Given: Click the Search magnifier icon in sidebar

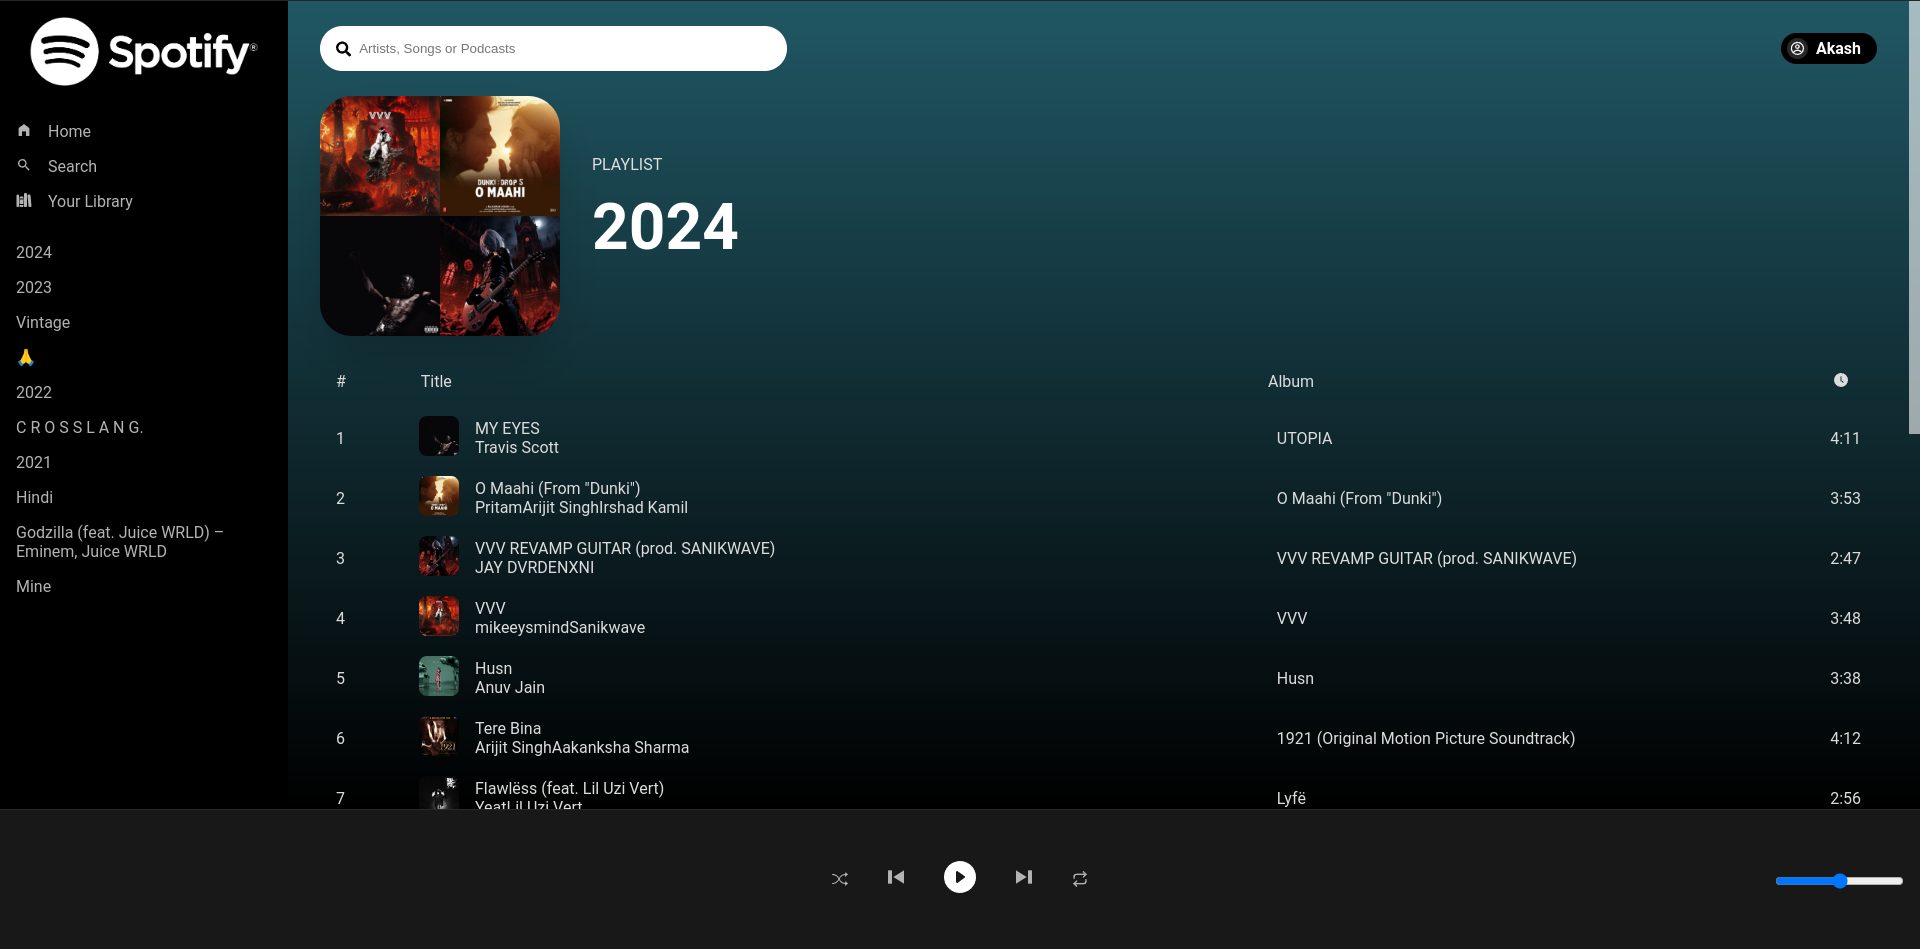Looking at the screenshot, I should pyautogui.click(x=24, y=165).
